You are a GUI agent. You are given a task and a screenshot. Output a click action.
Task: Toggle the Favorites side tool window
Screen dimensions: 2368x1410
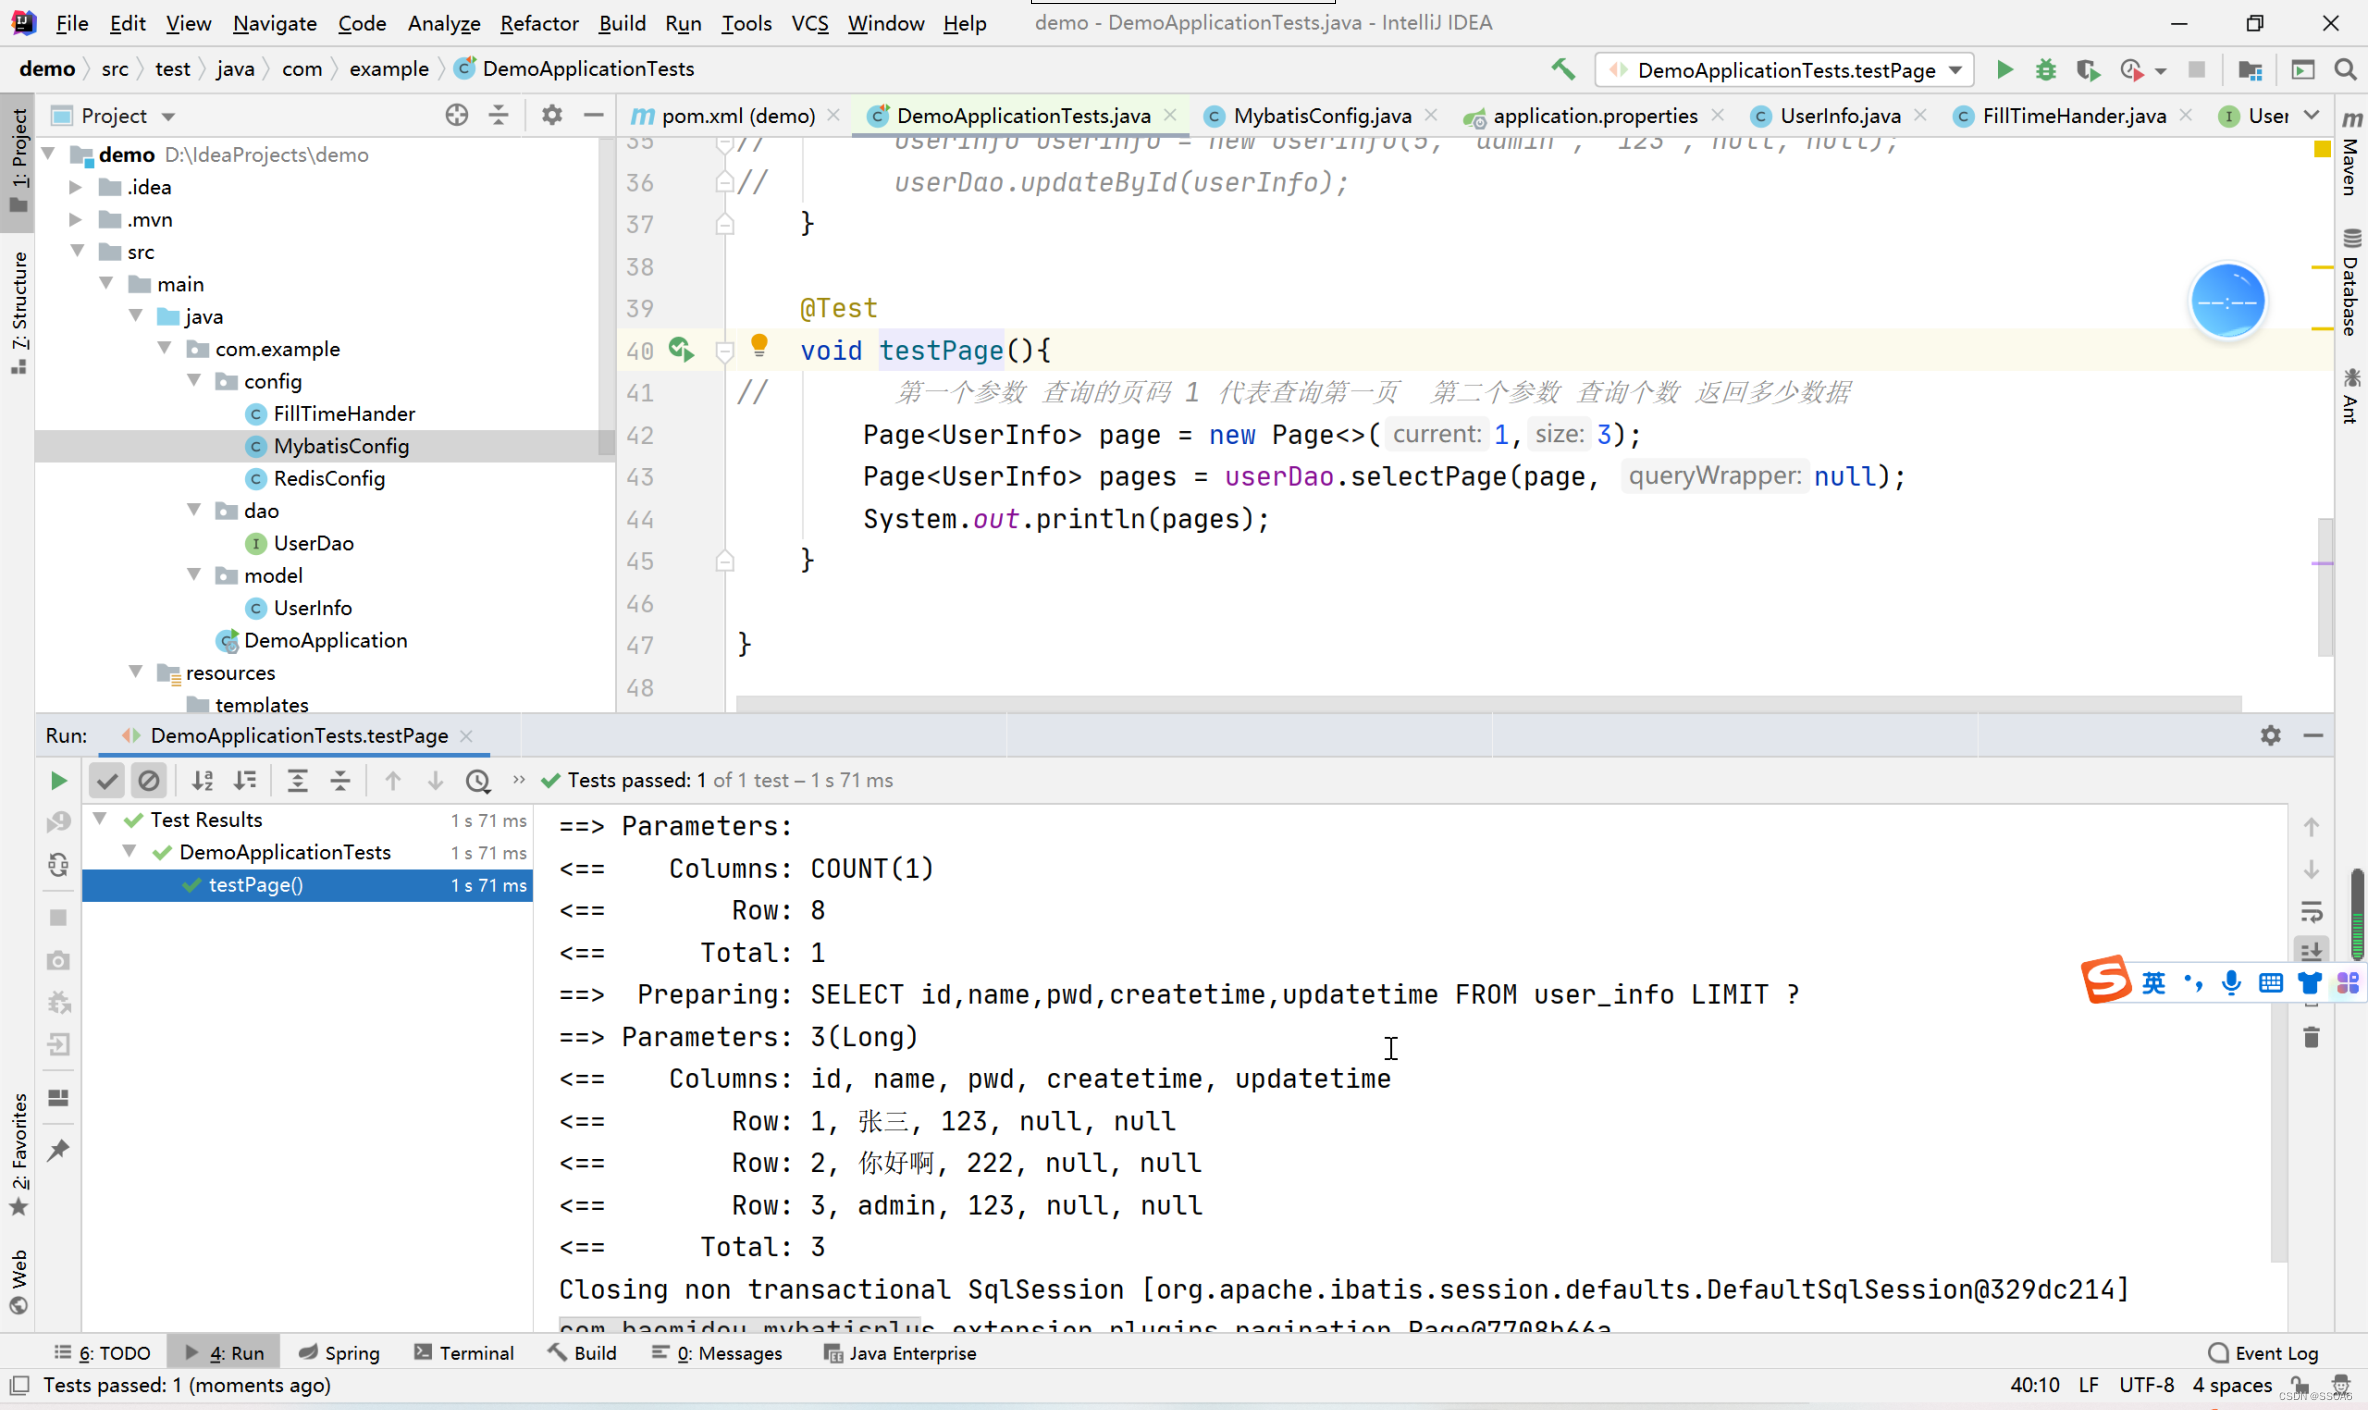pos(19,1155)
